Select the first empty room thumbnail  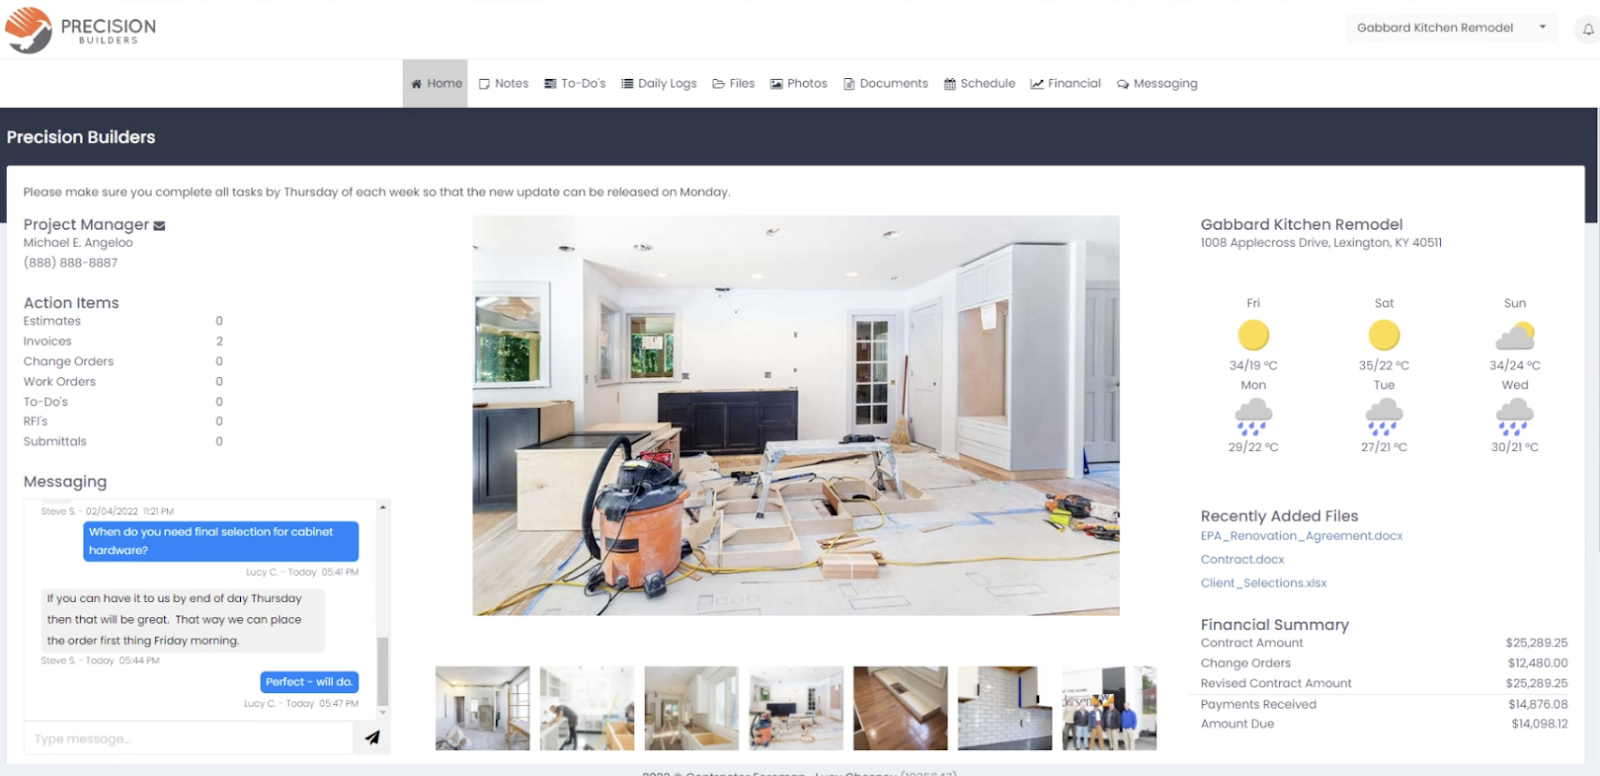(x=483, y=708)
